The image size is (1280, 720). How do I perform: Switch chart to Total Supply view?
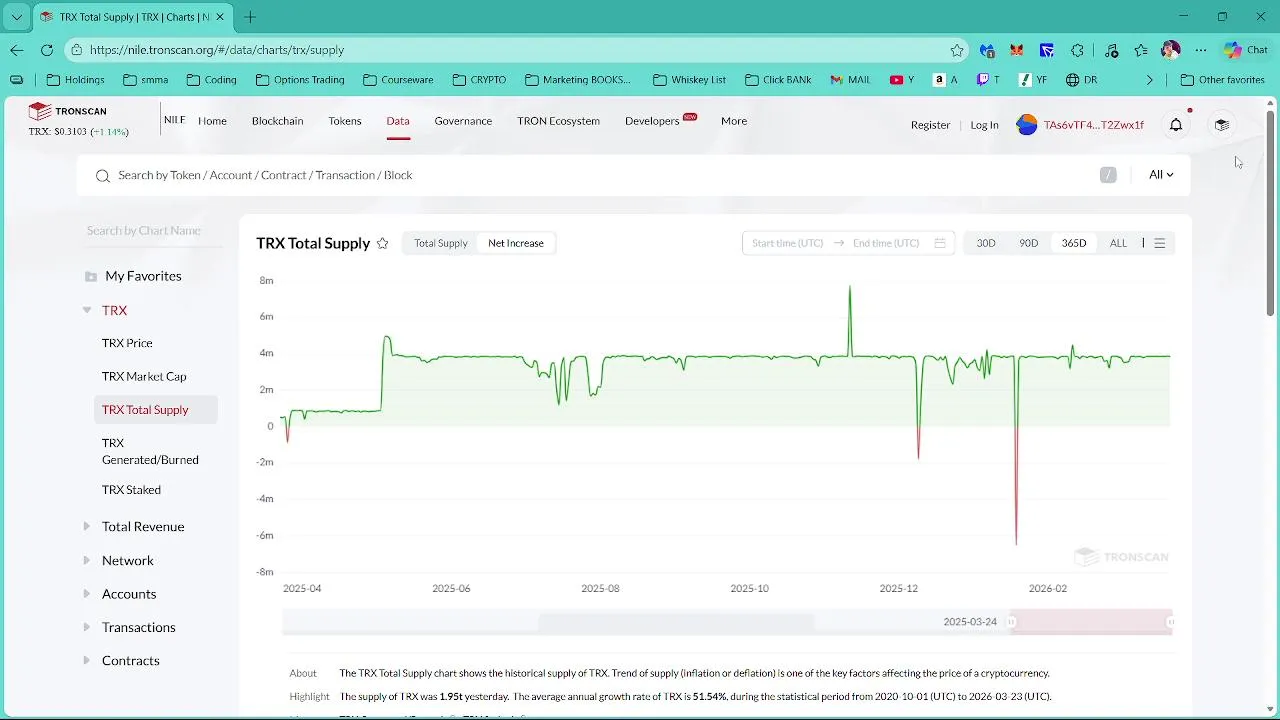[441, 243]
